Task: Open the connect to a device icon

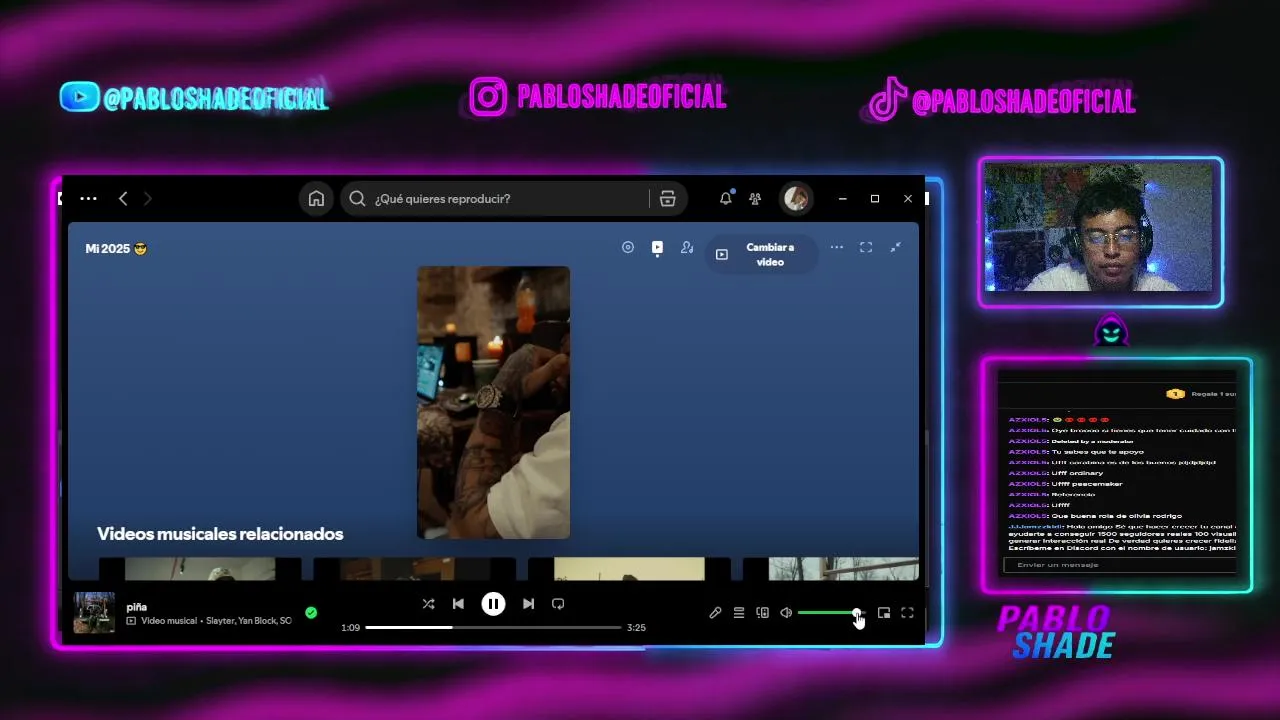Action: [763, 613]
